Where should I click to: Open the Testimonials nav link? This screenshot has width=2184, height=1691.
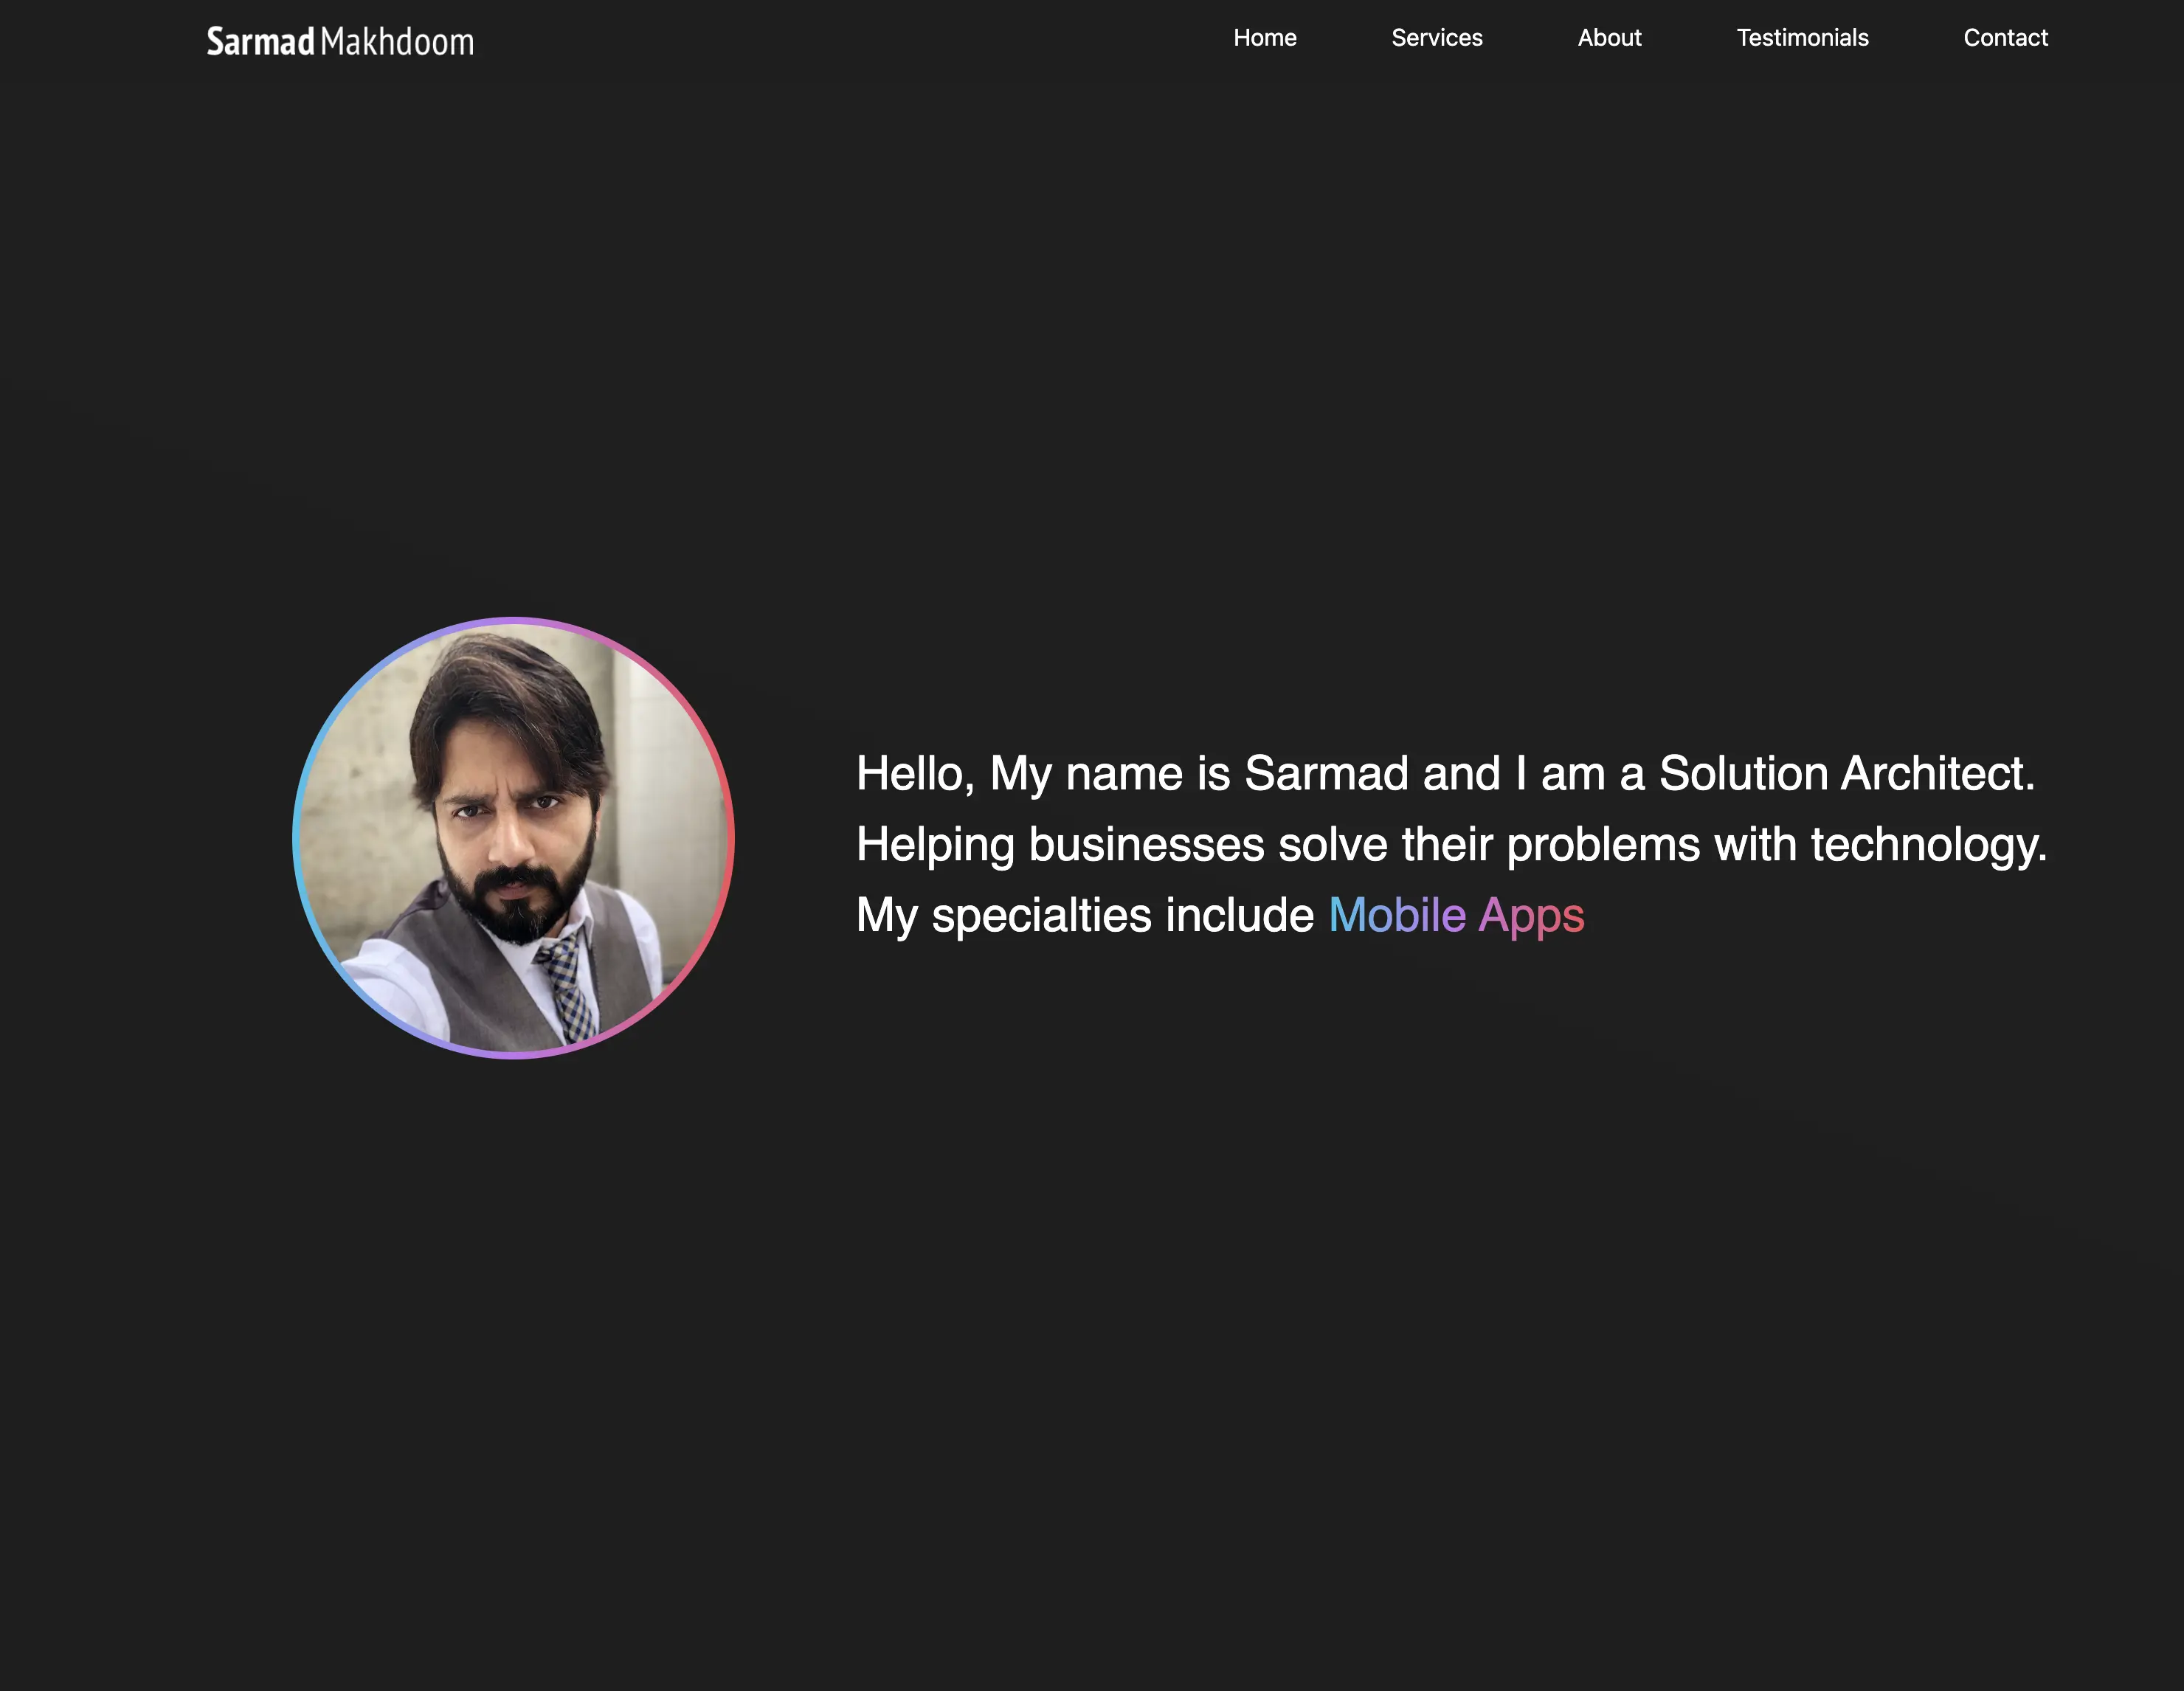tap(1802, 38)
